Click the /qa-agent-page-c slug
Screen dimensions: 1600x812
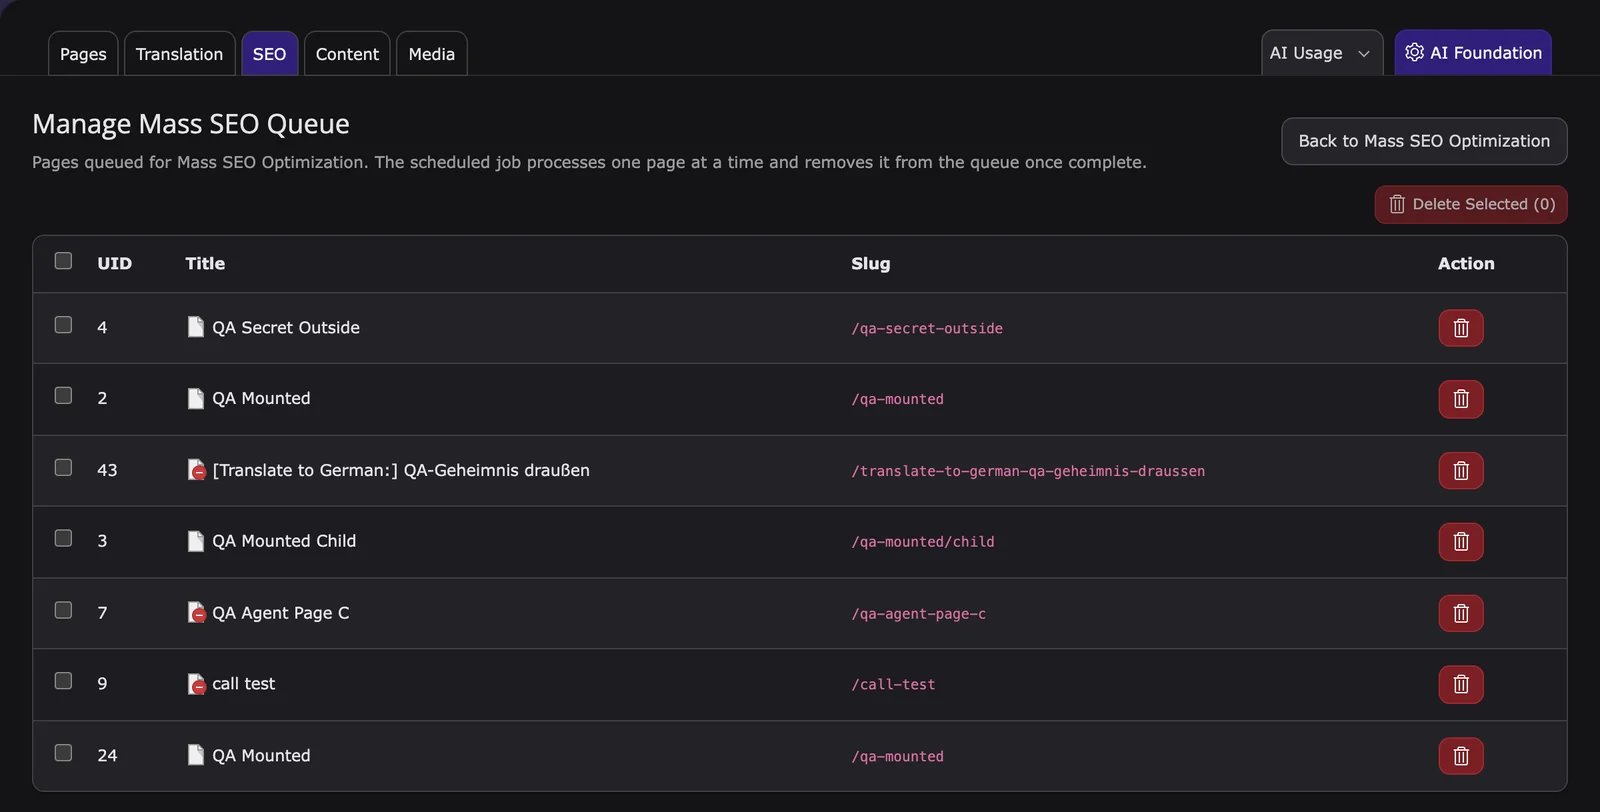coord(918,614)
